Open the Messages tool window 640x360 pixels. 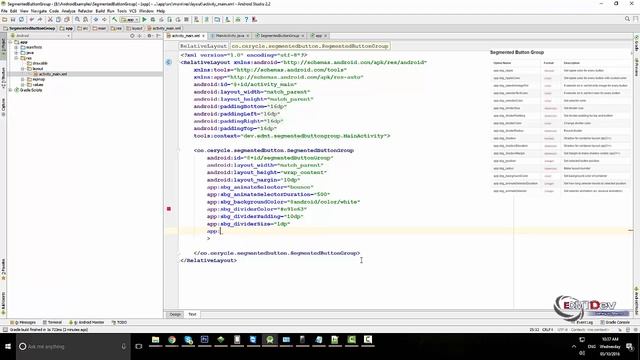24,322
